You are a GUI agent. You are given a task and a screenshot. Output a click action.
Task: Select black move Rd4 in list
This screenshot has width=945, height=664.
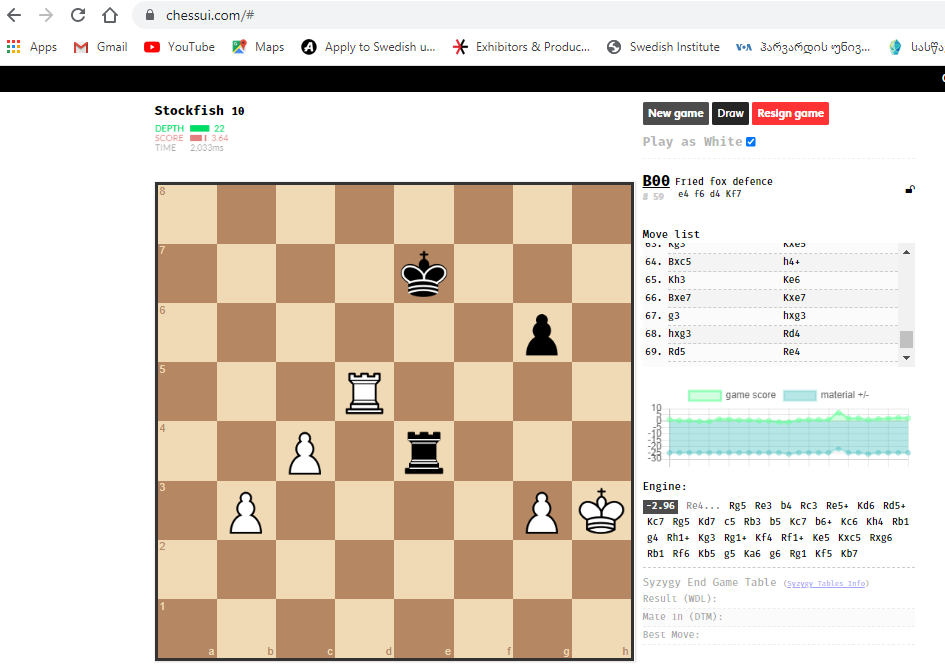[x=791, y=334]
